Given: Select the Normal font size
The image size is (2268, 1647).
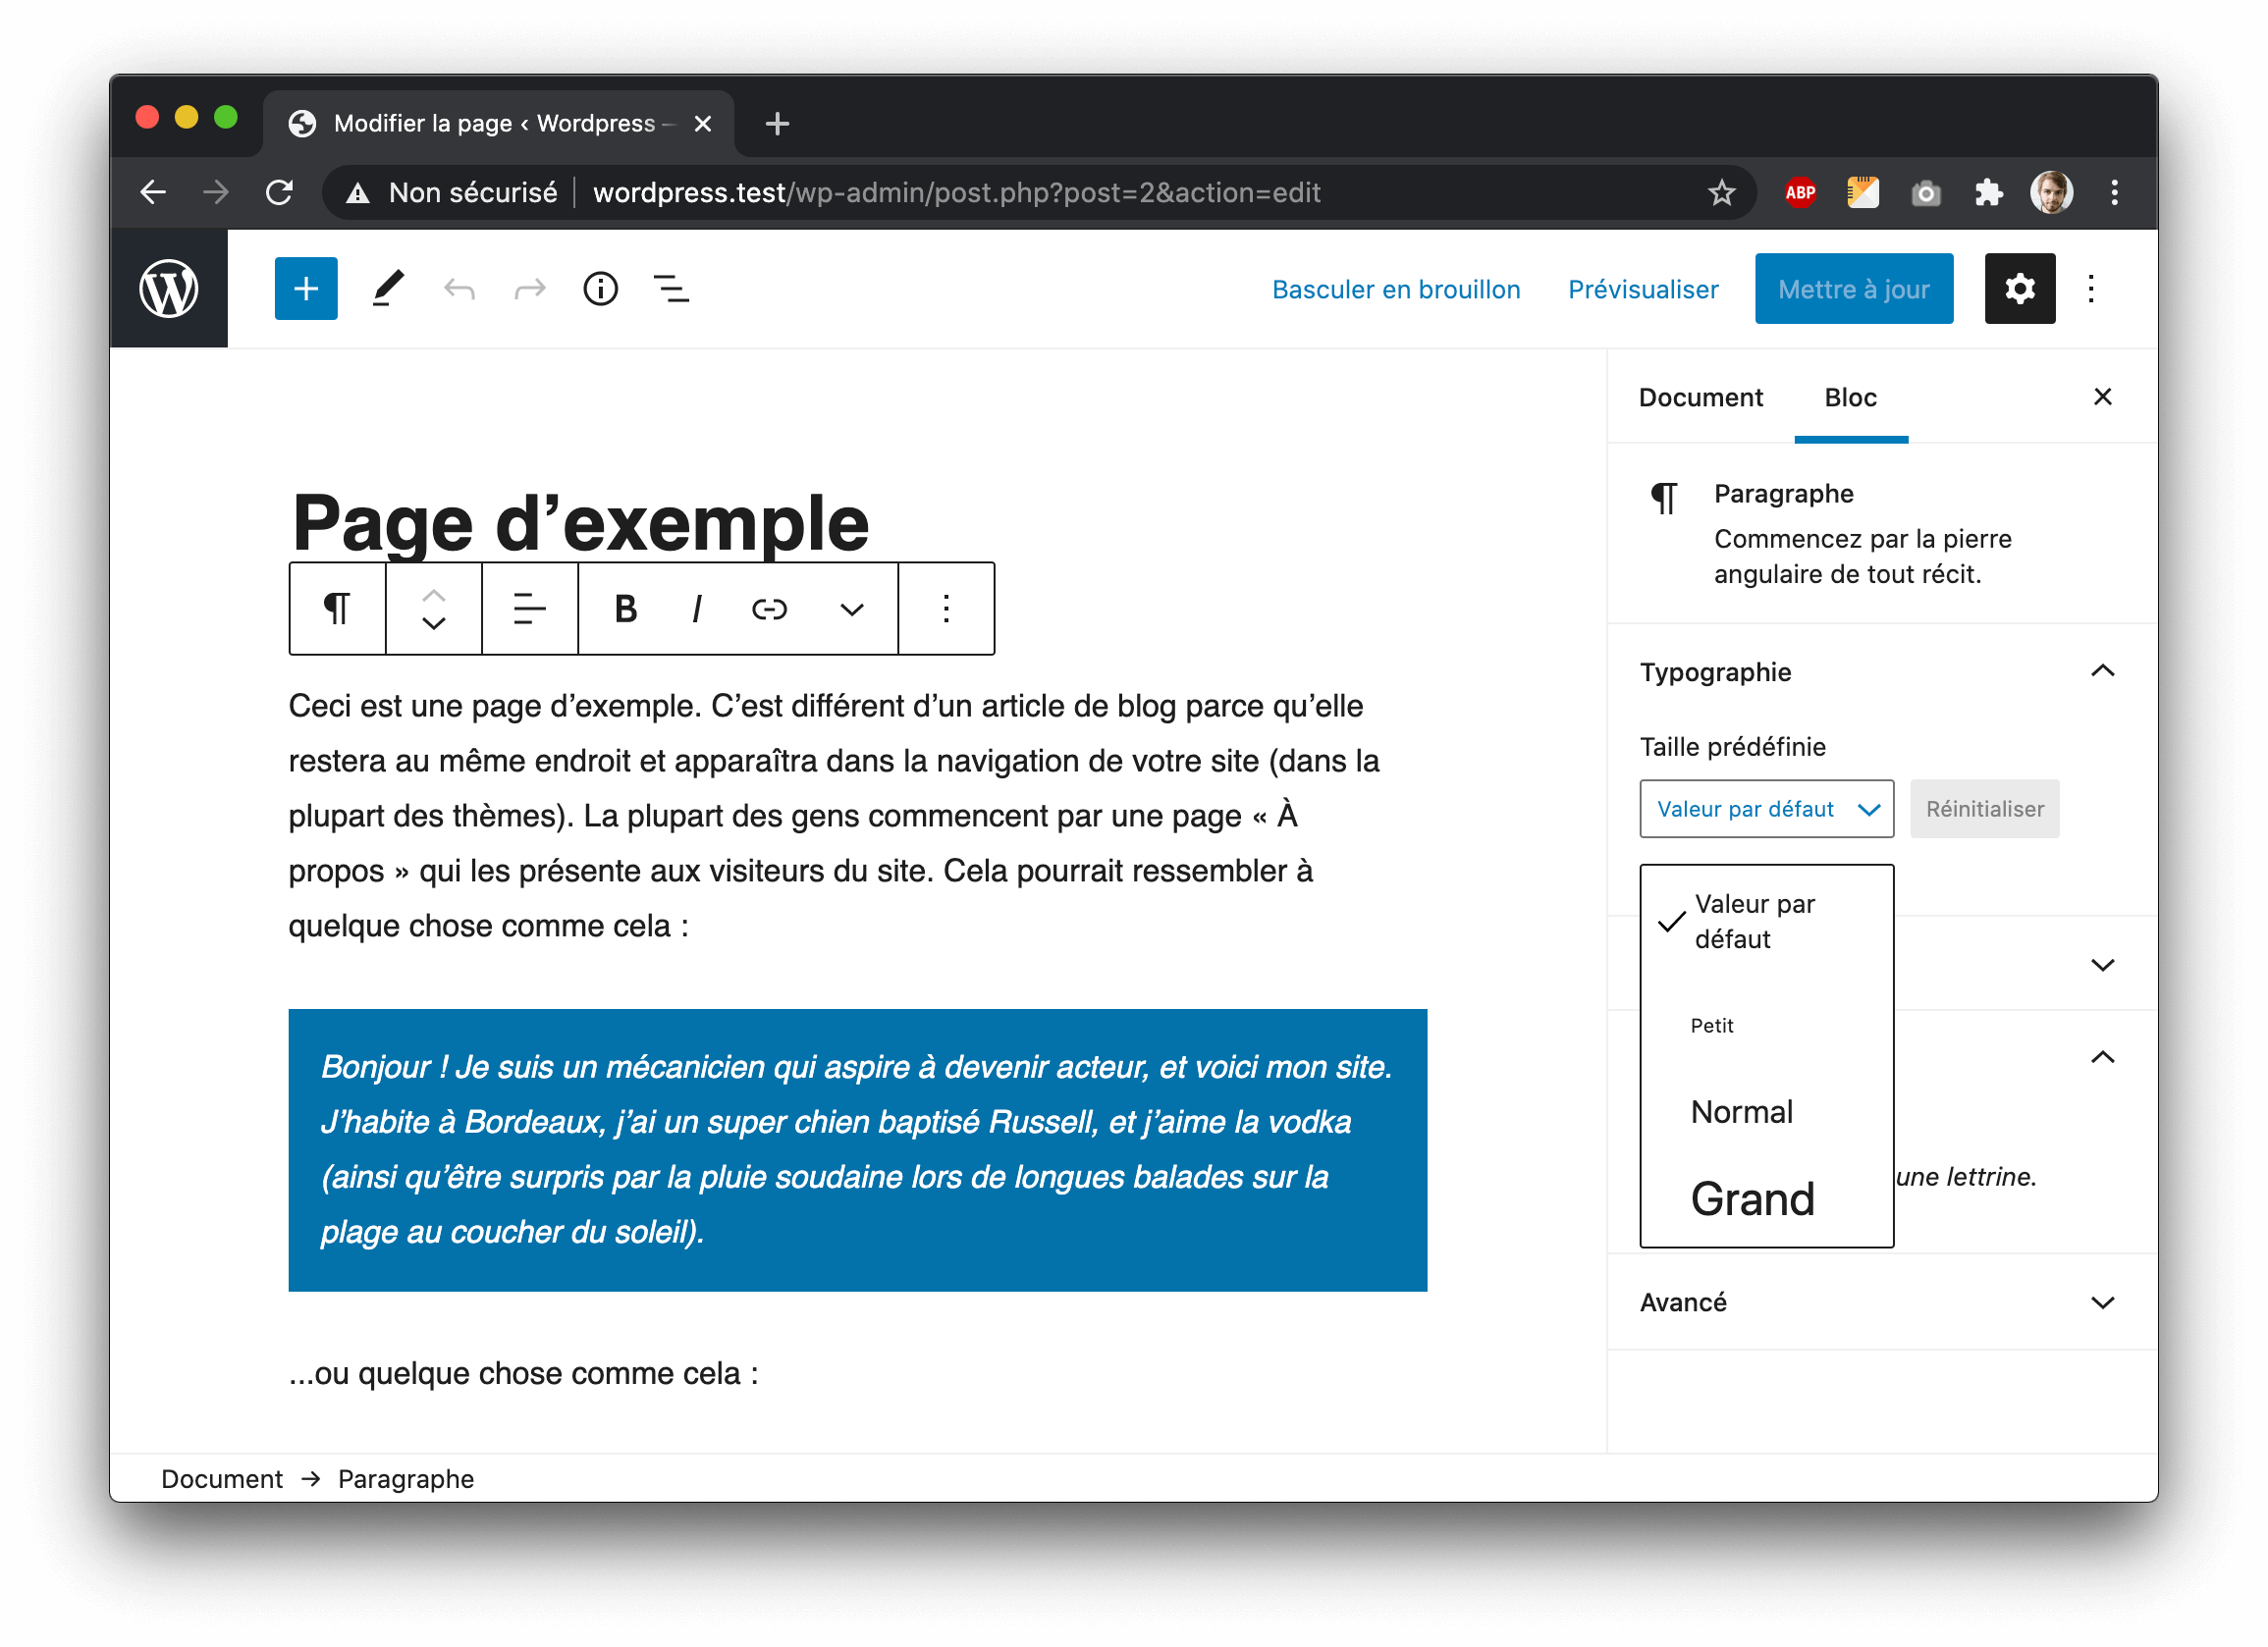Looking at the screenshot, I should pos(1741,1111).
